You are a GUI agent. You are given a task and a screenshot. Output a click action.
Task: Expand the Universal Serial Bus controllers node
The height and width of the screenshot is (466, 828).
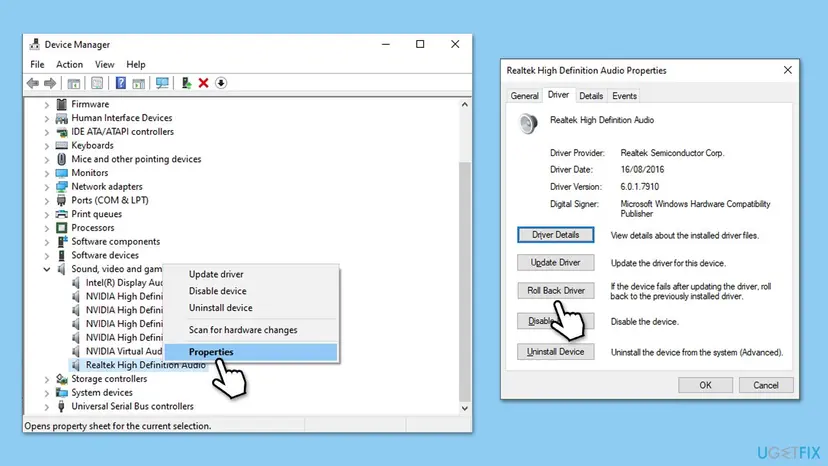(46, 407)
